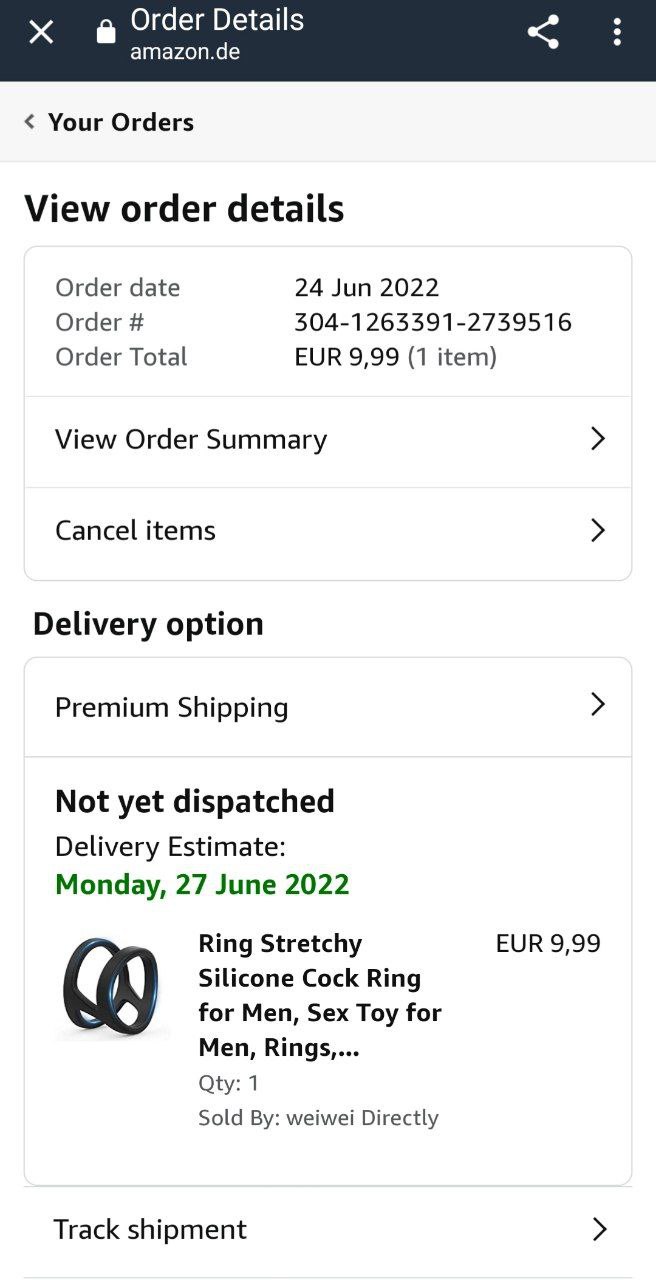The height and width of the screenshot is (1280, 656).
Task: Open the three-dot overflow menu
Action: point(617,33)
